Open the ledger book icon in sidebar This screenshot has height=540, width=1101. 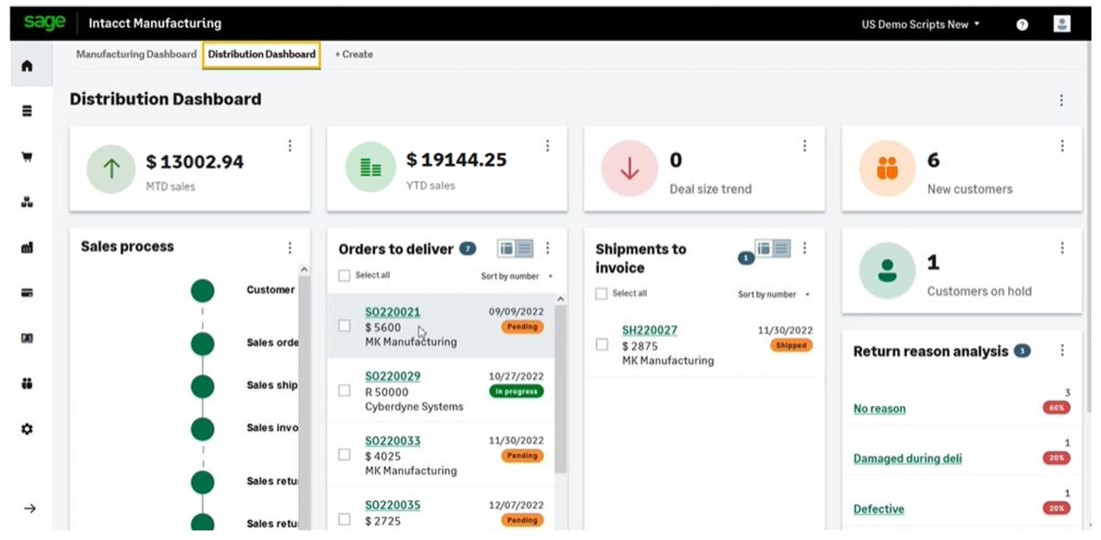(27, 338)
